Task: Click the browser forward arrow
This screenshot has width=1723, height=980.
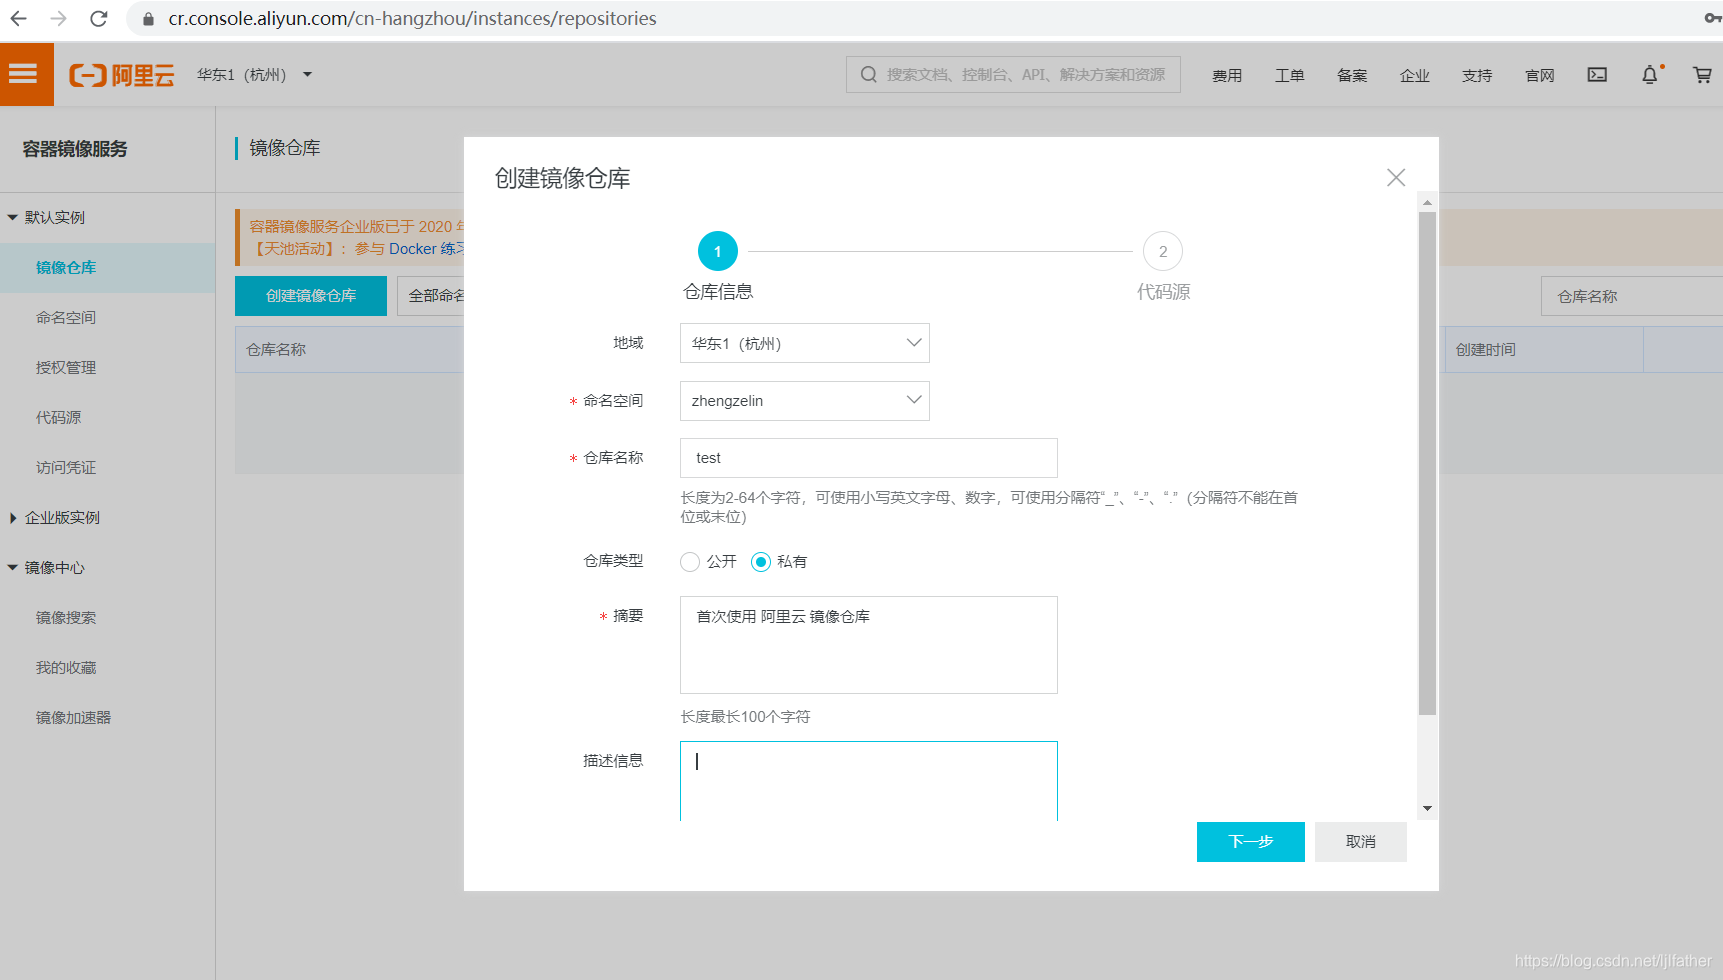Action: tap(58, 18)
